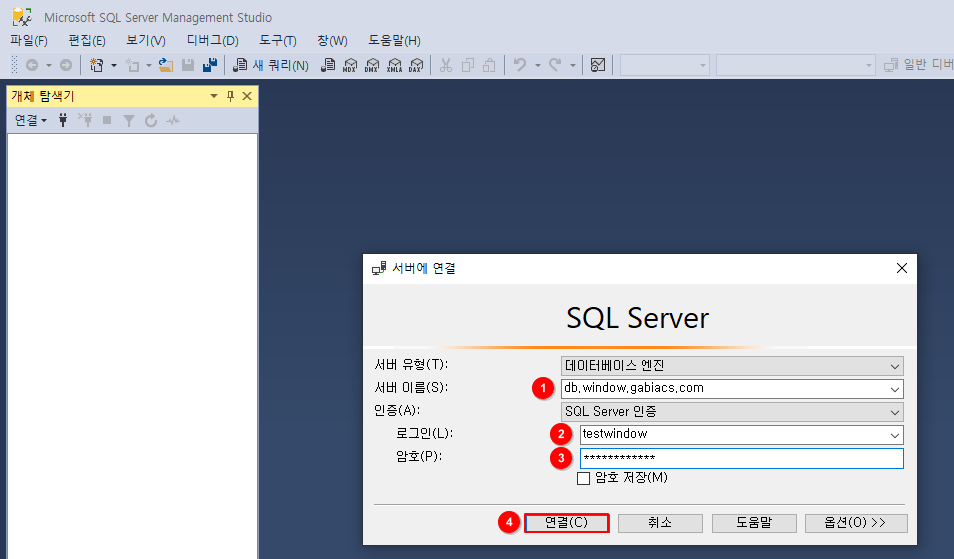The height and width of the screenshot is (559, 954).
Task: Open the 로그인 dropdown arrow
Action: pos(894,436)
